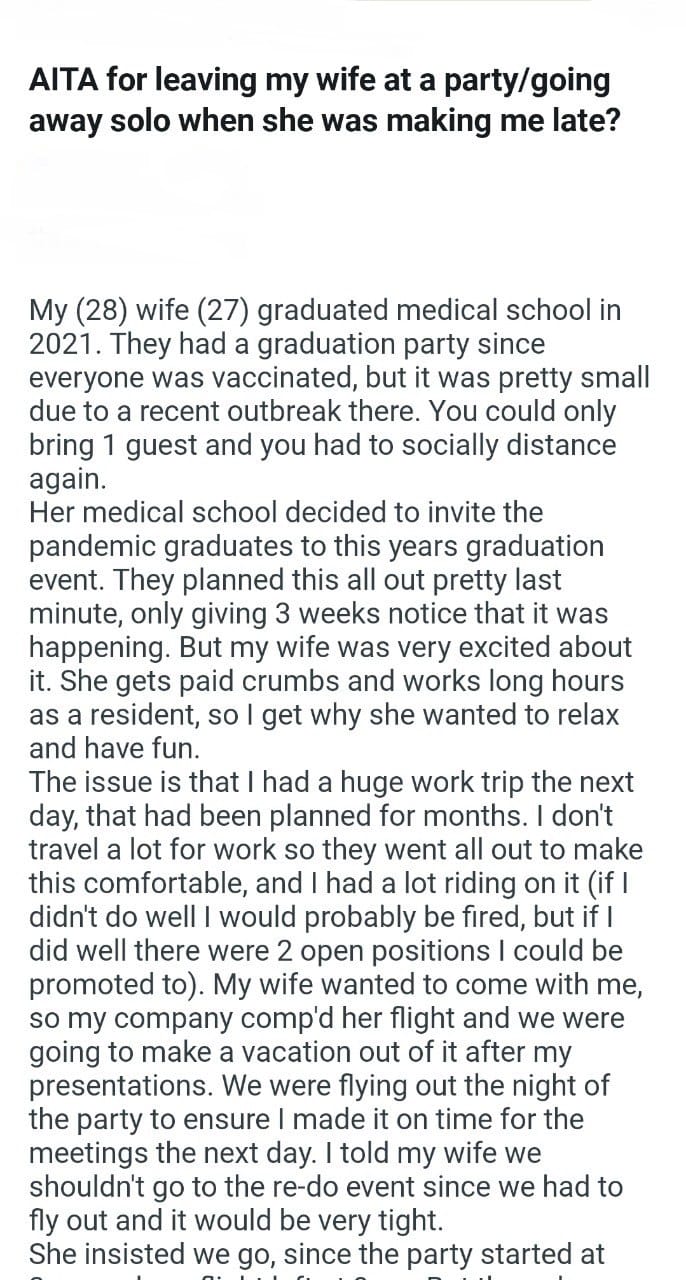686x1280 pixels.
Task: Click the faint bar above the post
Action: (472, 2)
